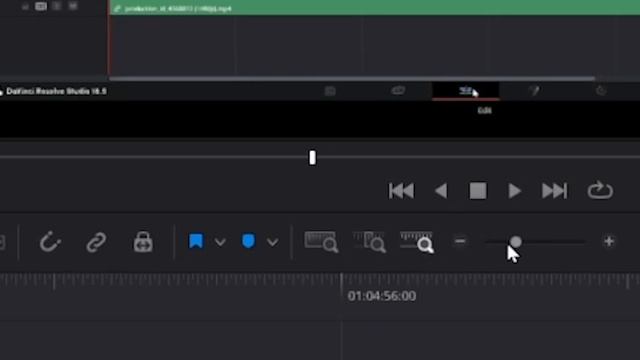This screenshot has width=640, height=360.
Task: Add a blue flag to the clip
Action: pyautogui.click(x=196, y=241)
